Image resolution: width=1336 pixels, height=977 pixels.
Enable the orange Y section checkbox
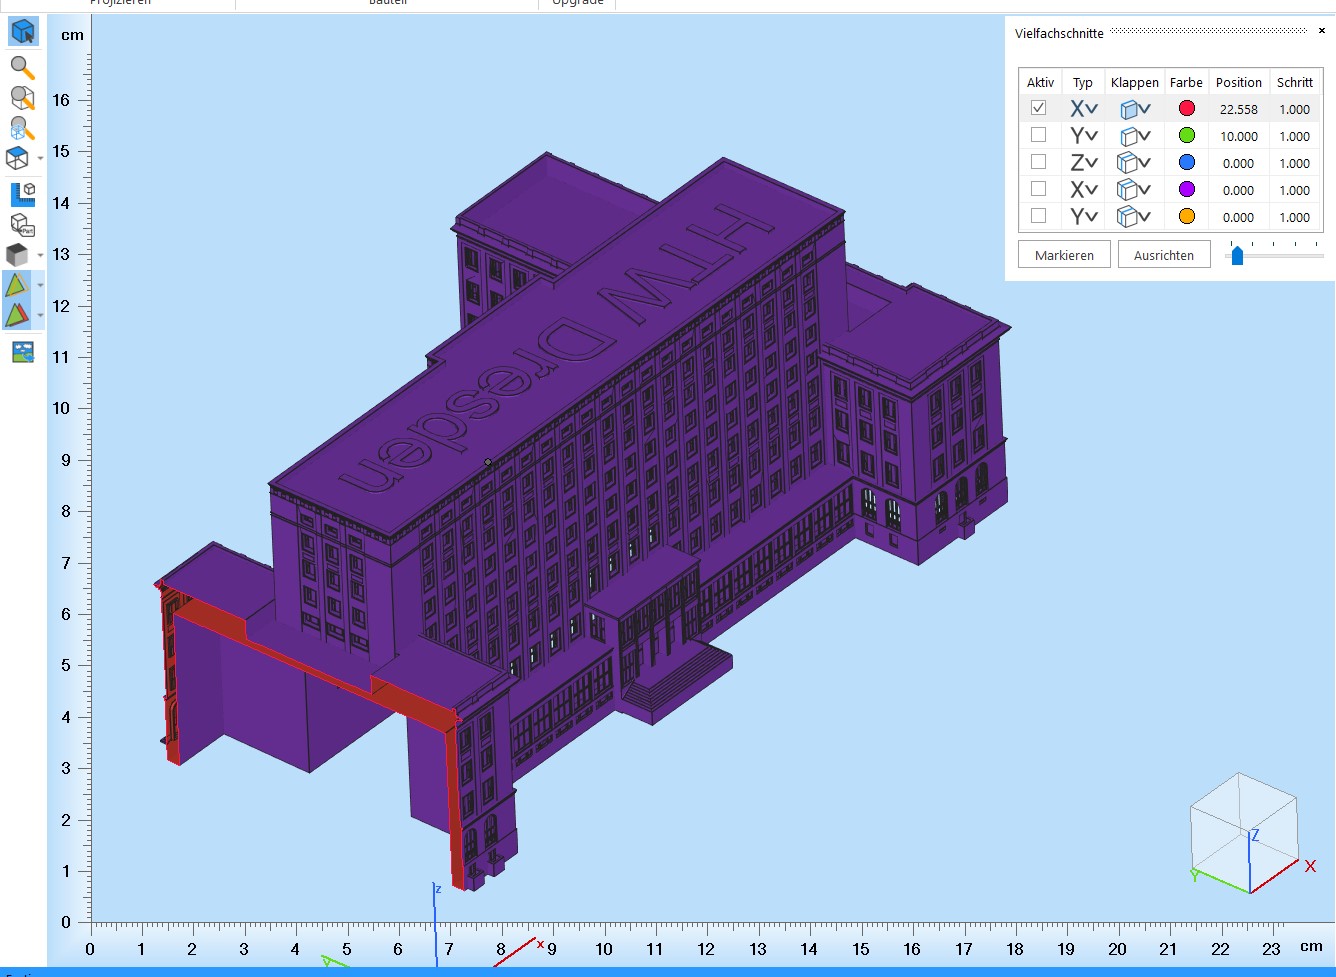click(1039, 216)
